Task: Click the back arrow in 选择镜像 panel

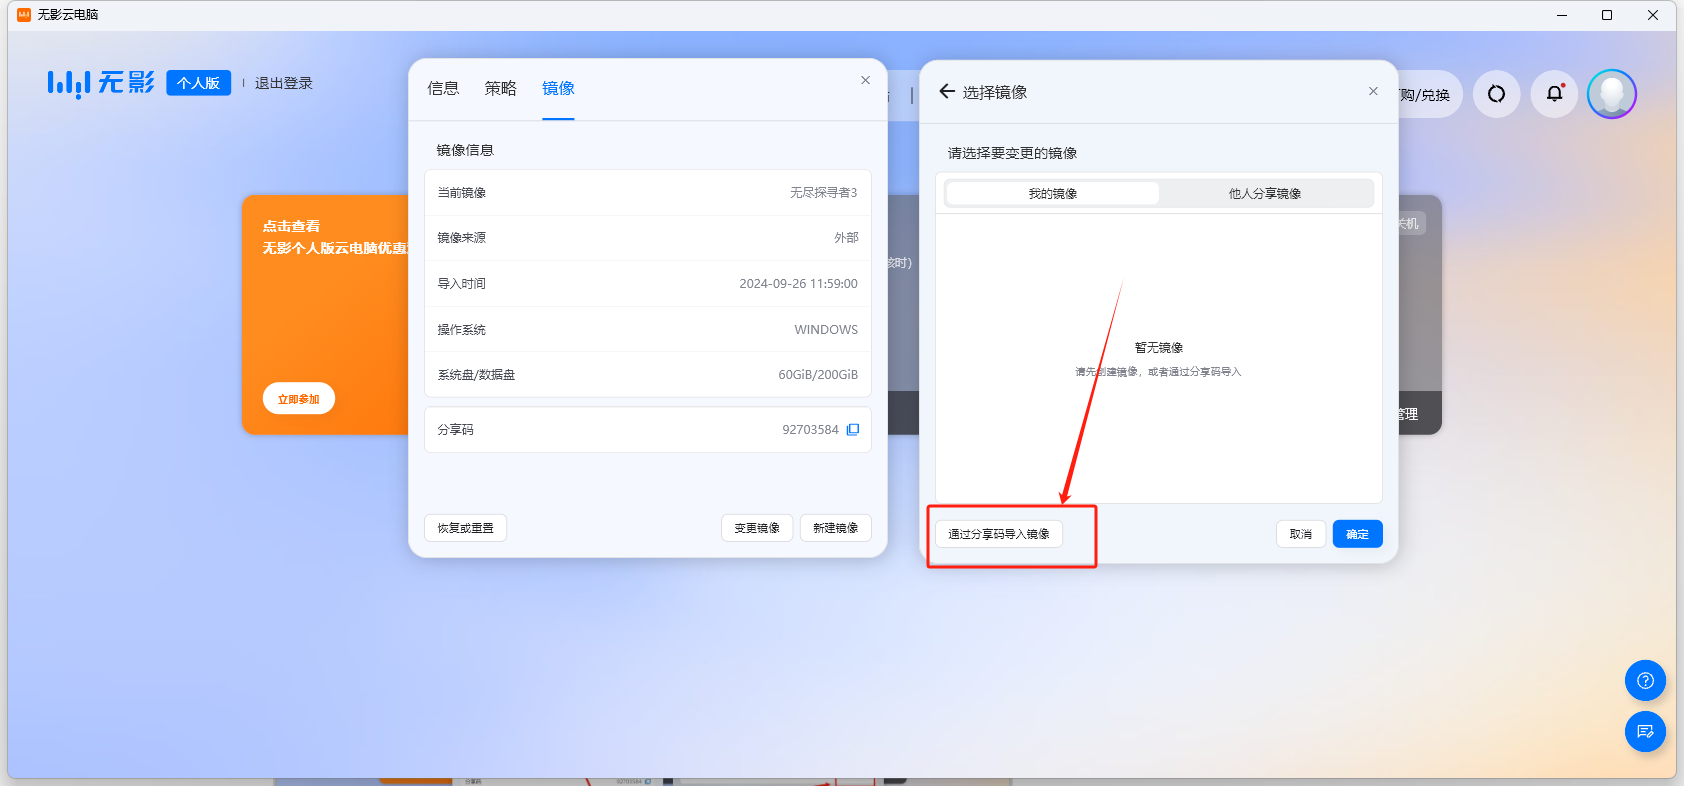Action: point(946,92)
